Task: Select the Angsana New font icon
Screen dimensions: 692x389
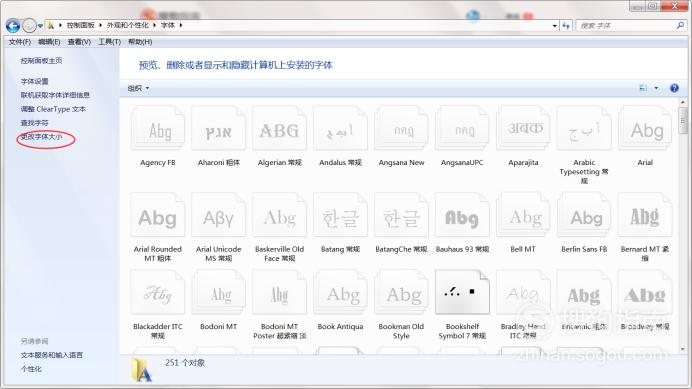Action: point(401,128)
